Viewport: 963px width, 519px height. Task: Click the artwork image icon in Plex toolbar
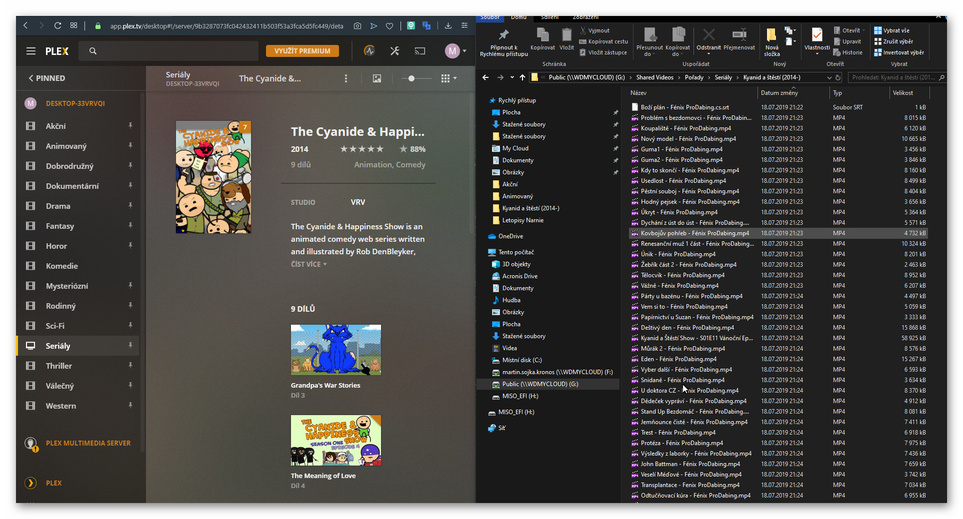376,78
